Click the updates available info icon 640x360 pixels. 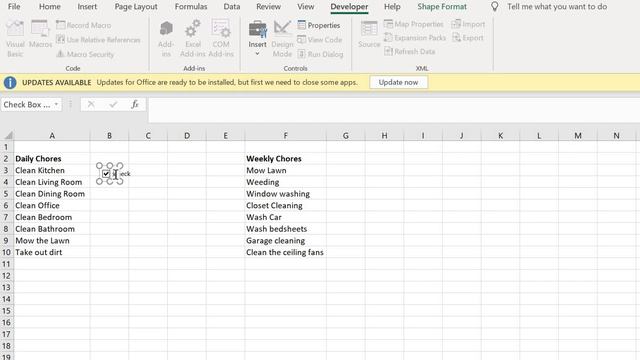tap(10, 82)
